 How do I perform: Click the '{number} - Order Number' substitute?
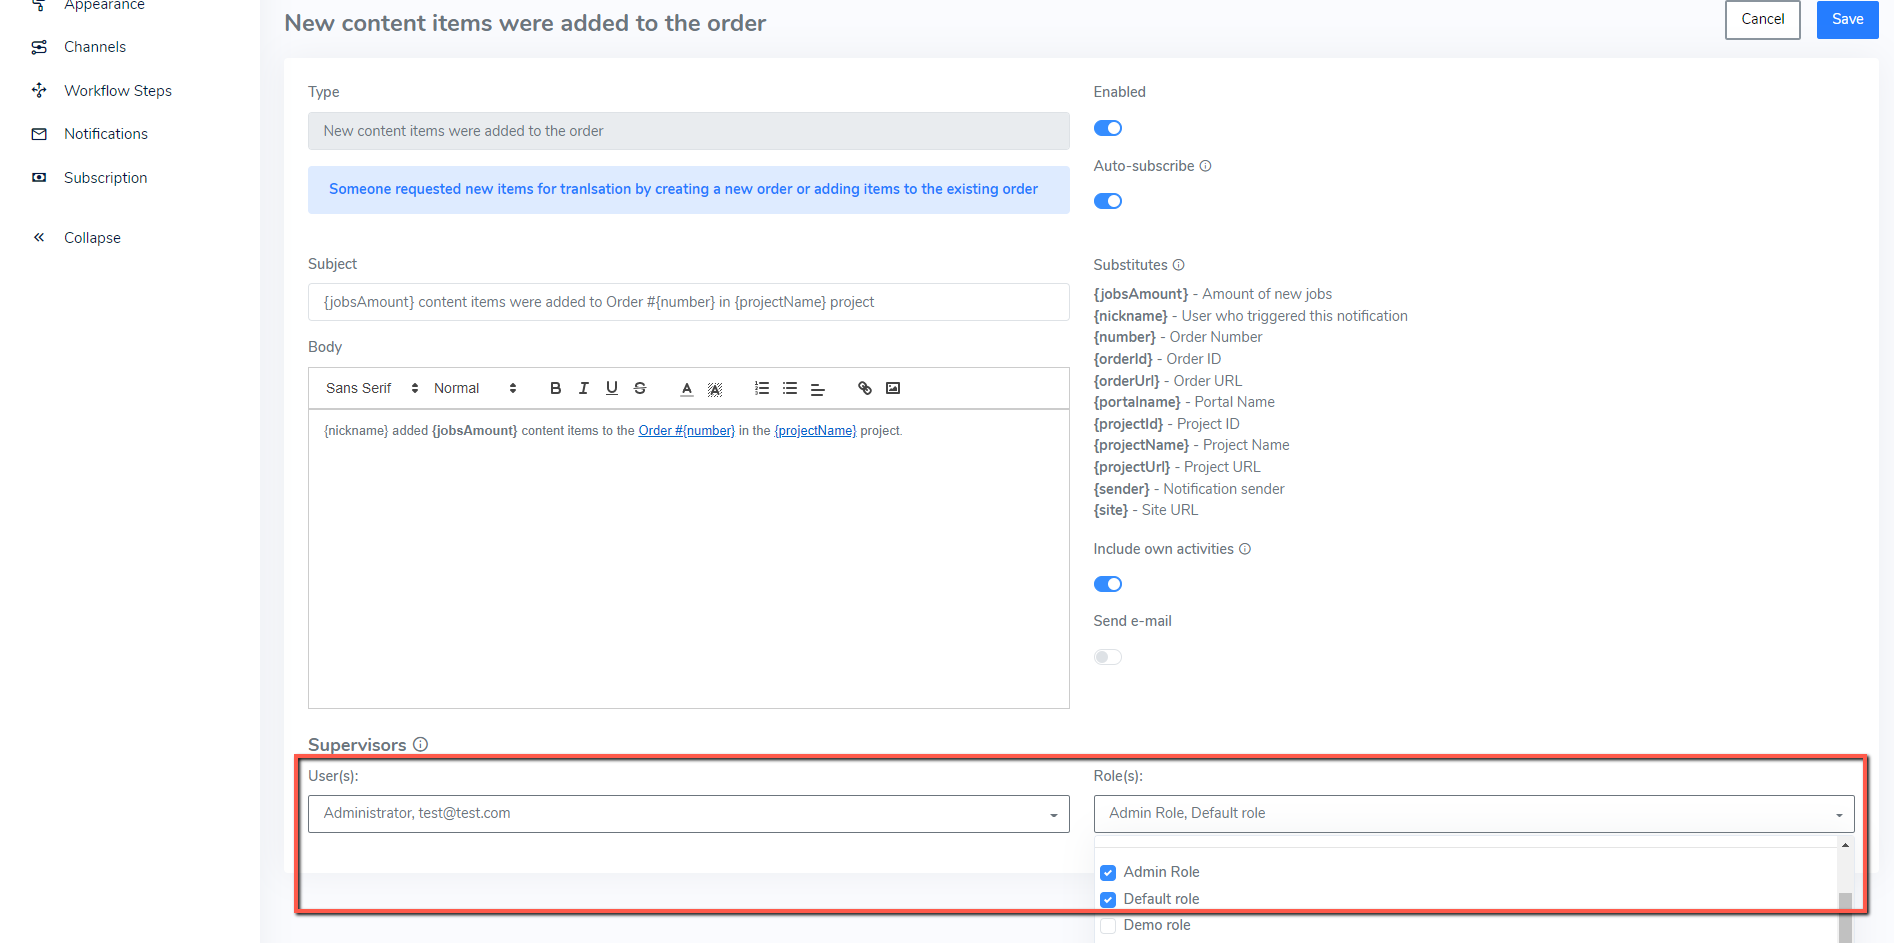1178,337
